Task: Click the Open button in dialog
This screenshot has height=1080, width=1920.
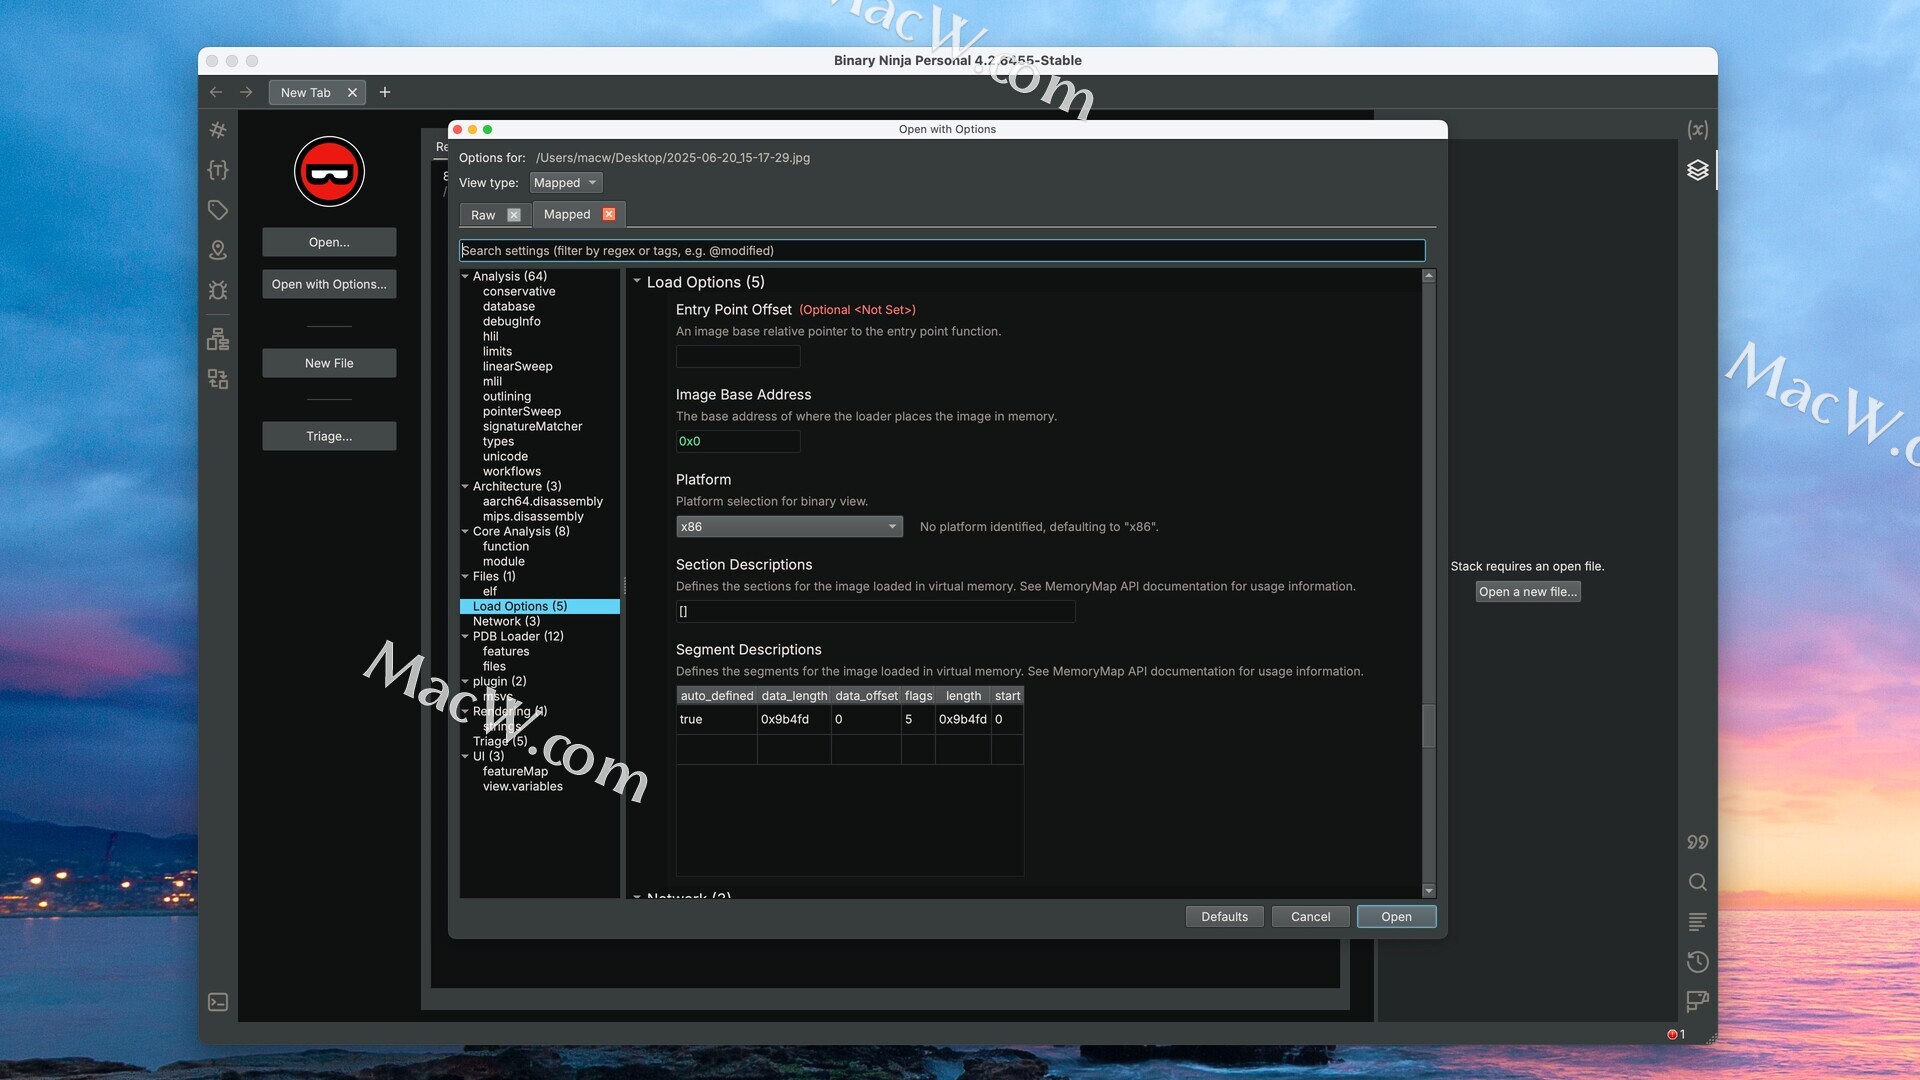Action: click(1396, 917)
